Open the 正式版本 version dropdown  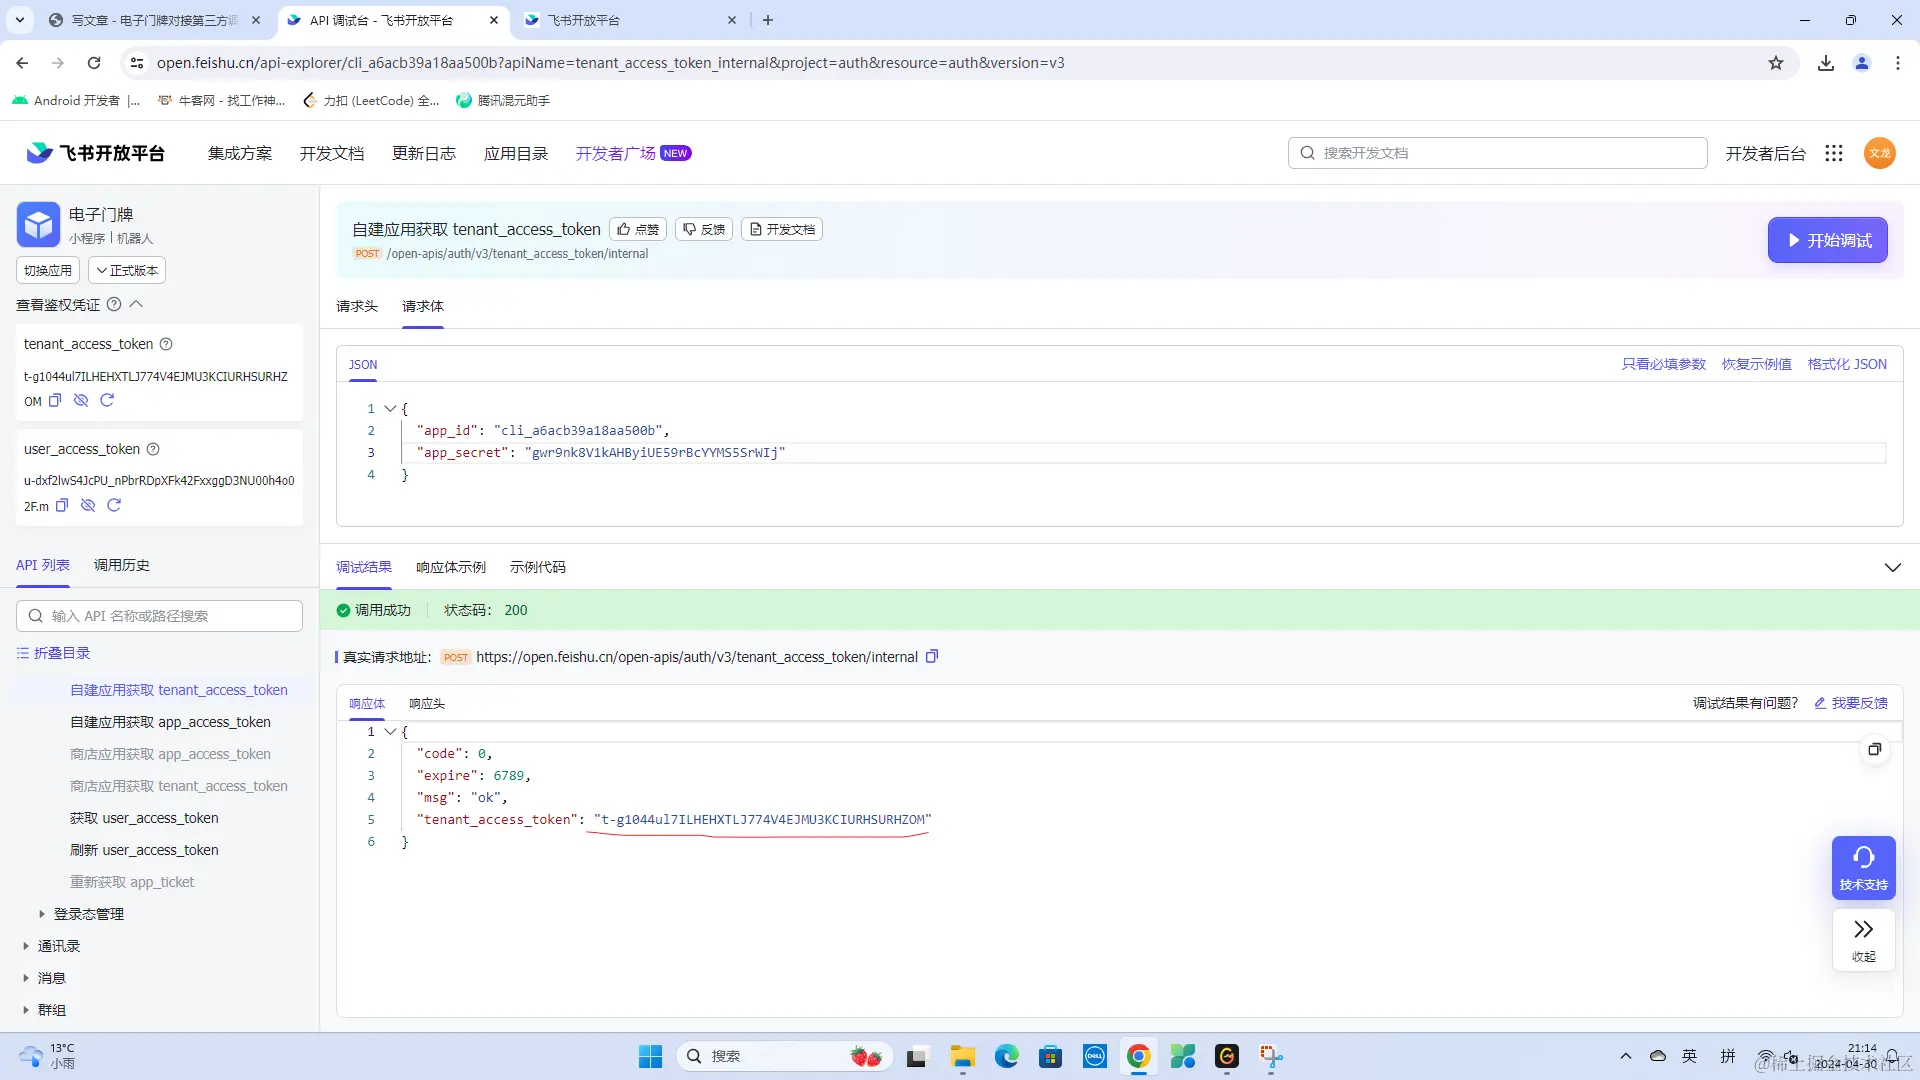(127, 270)
